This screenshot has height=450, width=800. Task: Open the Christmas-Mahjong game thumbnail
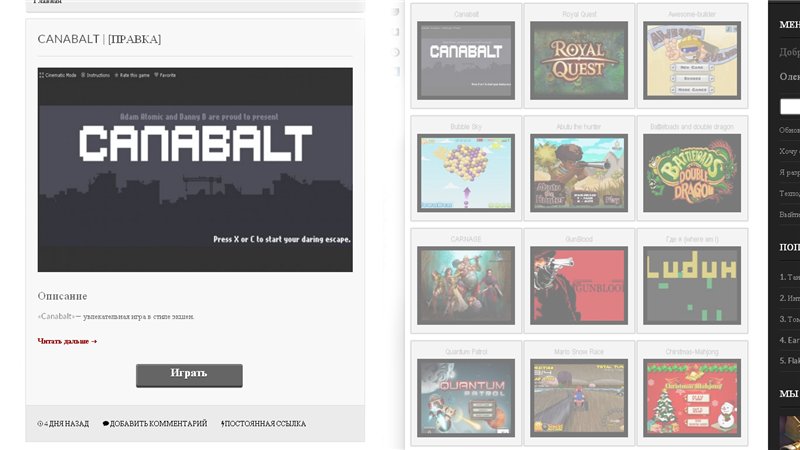pos(692,398)
